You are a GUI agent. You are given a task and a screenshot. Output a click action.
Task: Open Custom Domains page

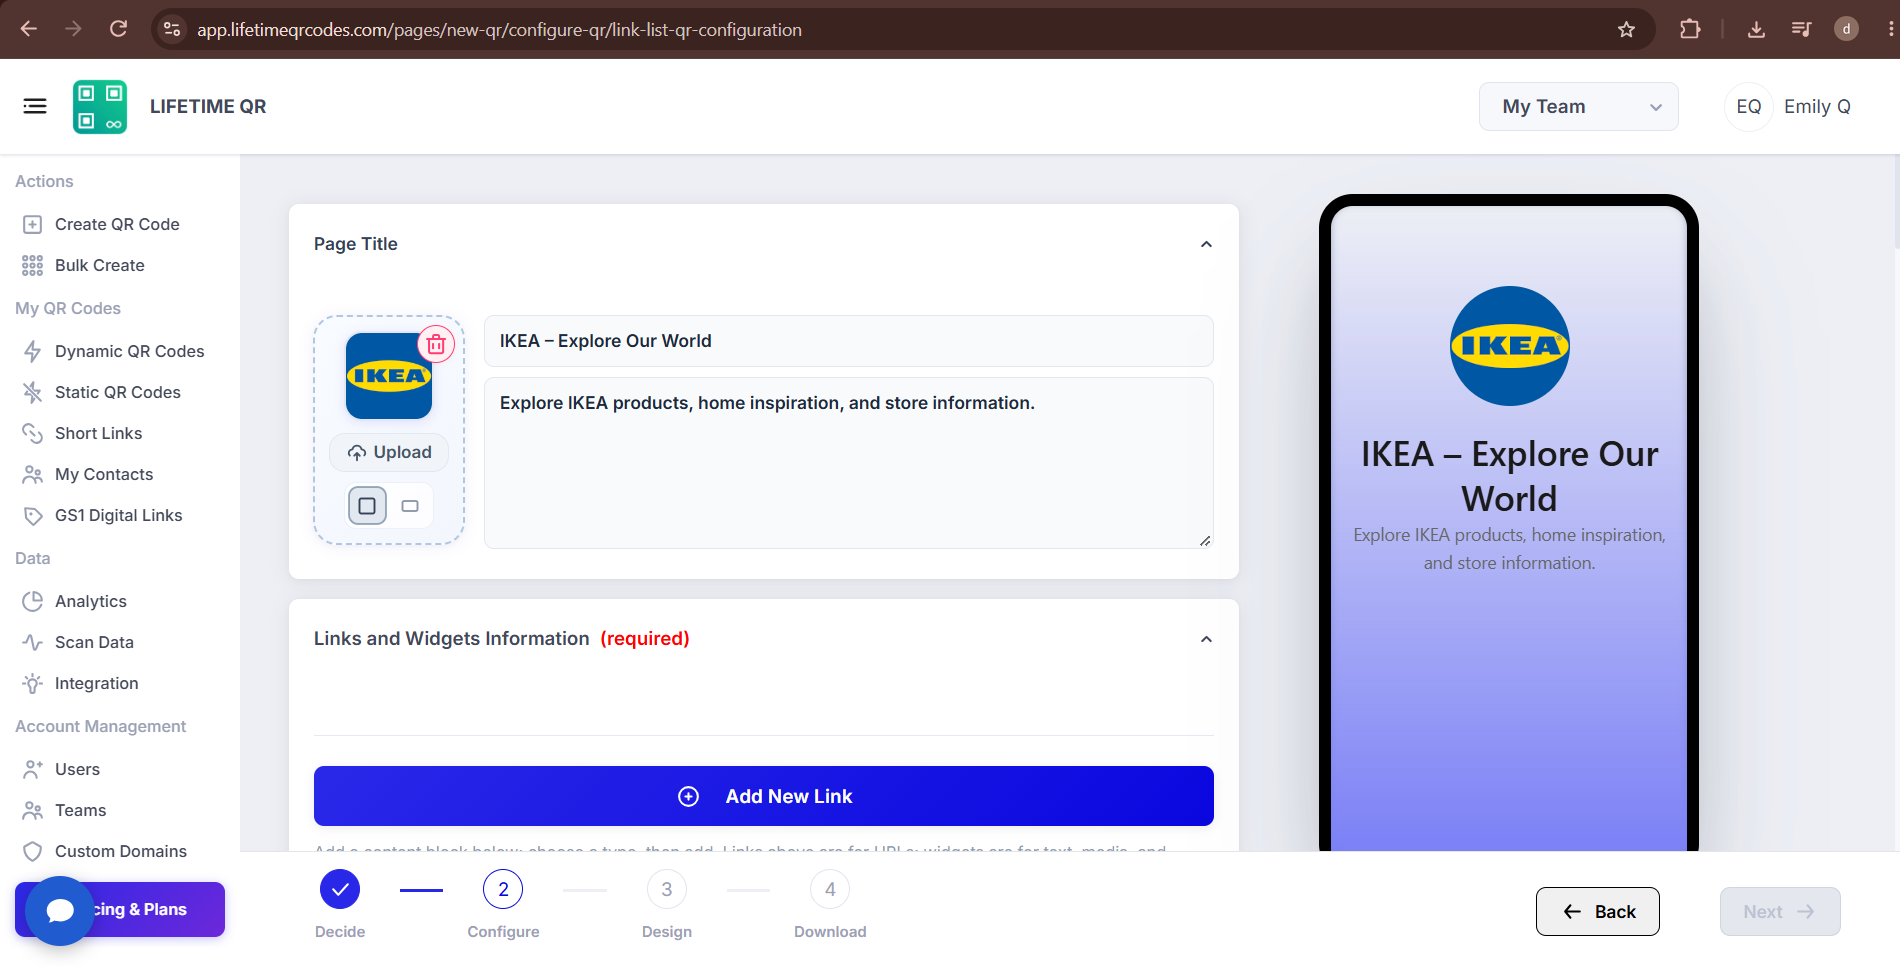pyautogui.click(x=105, y=851)
